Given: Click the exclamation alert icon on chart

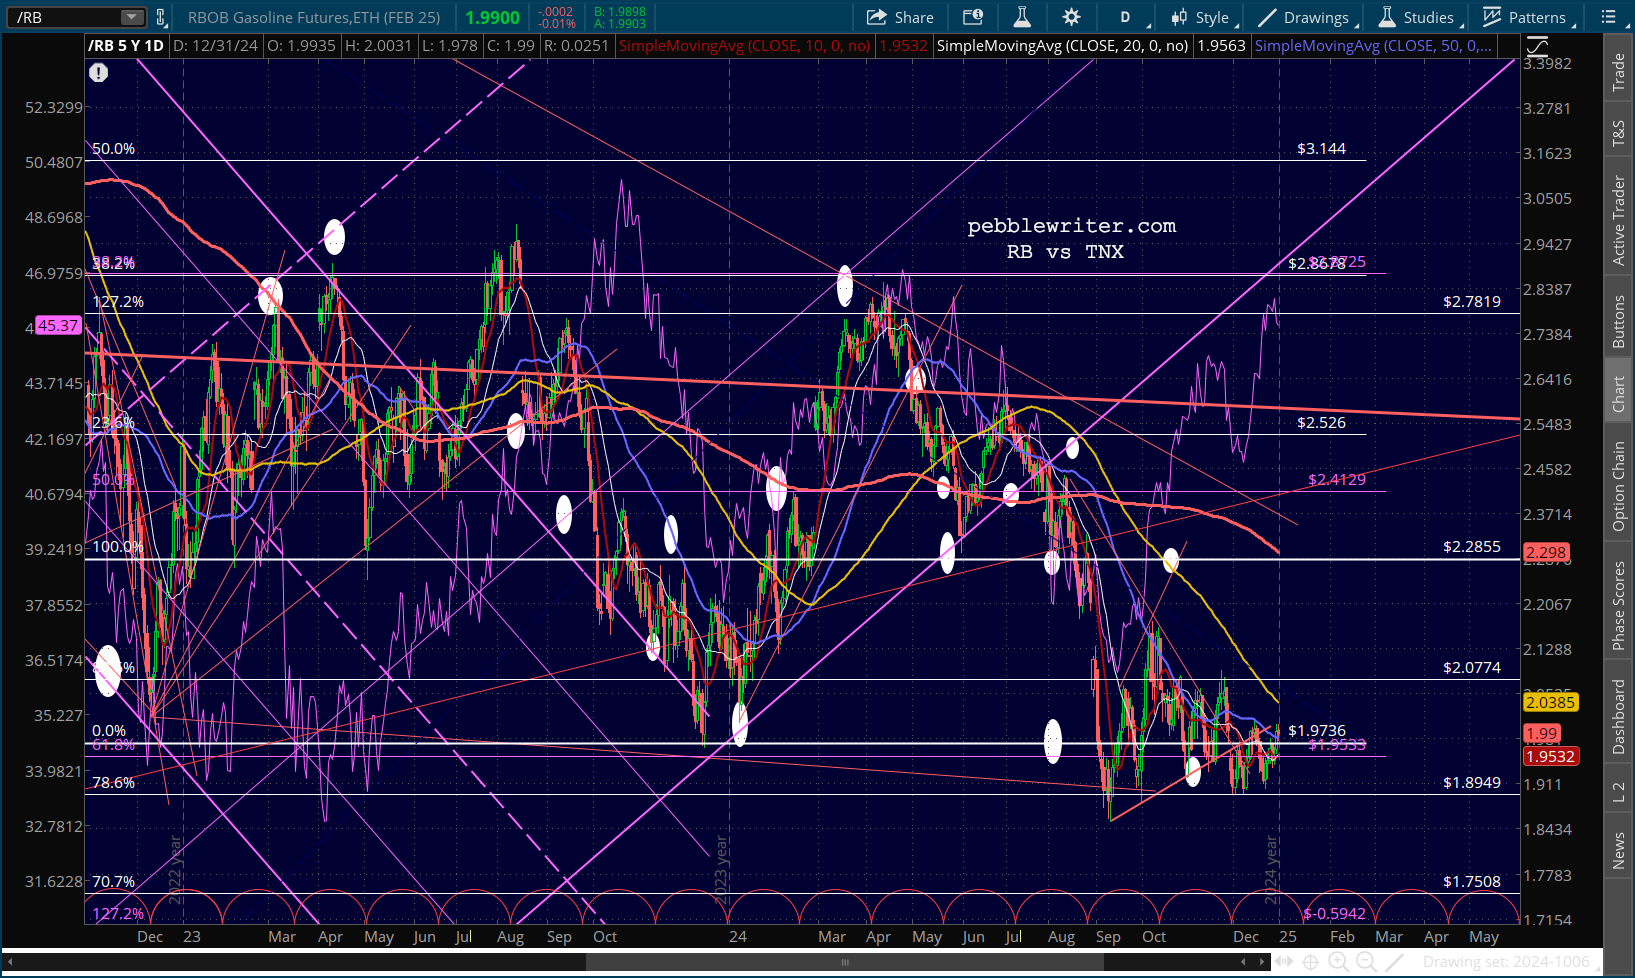Looking at the screenshot, I should [98, 72].
